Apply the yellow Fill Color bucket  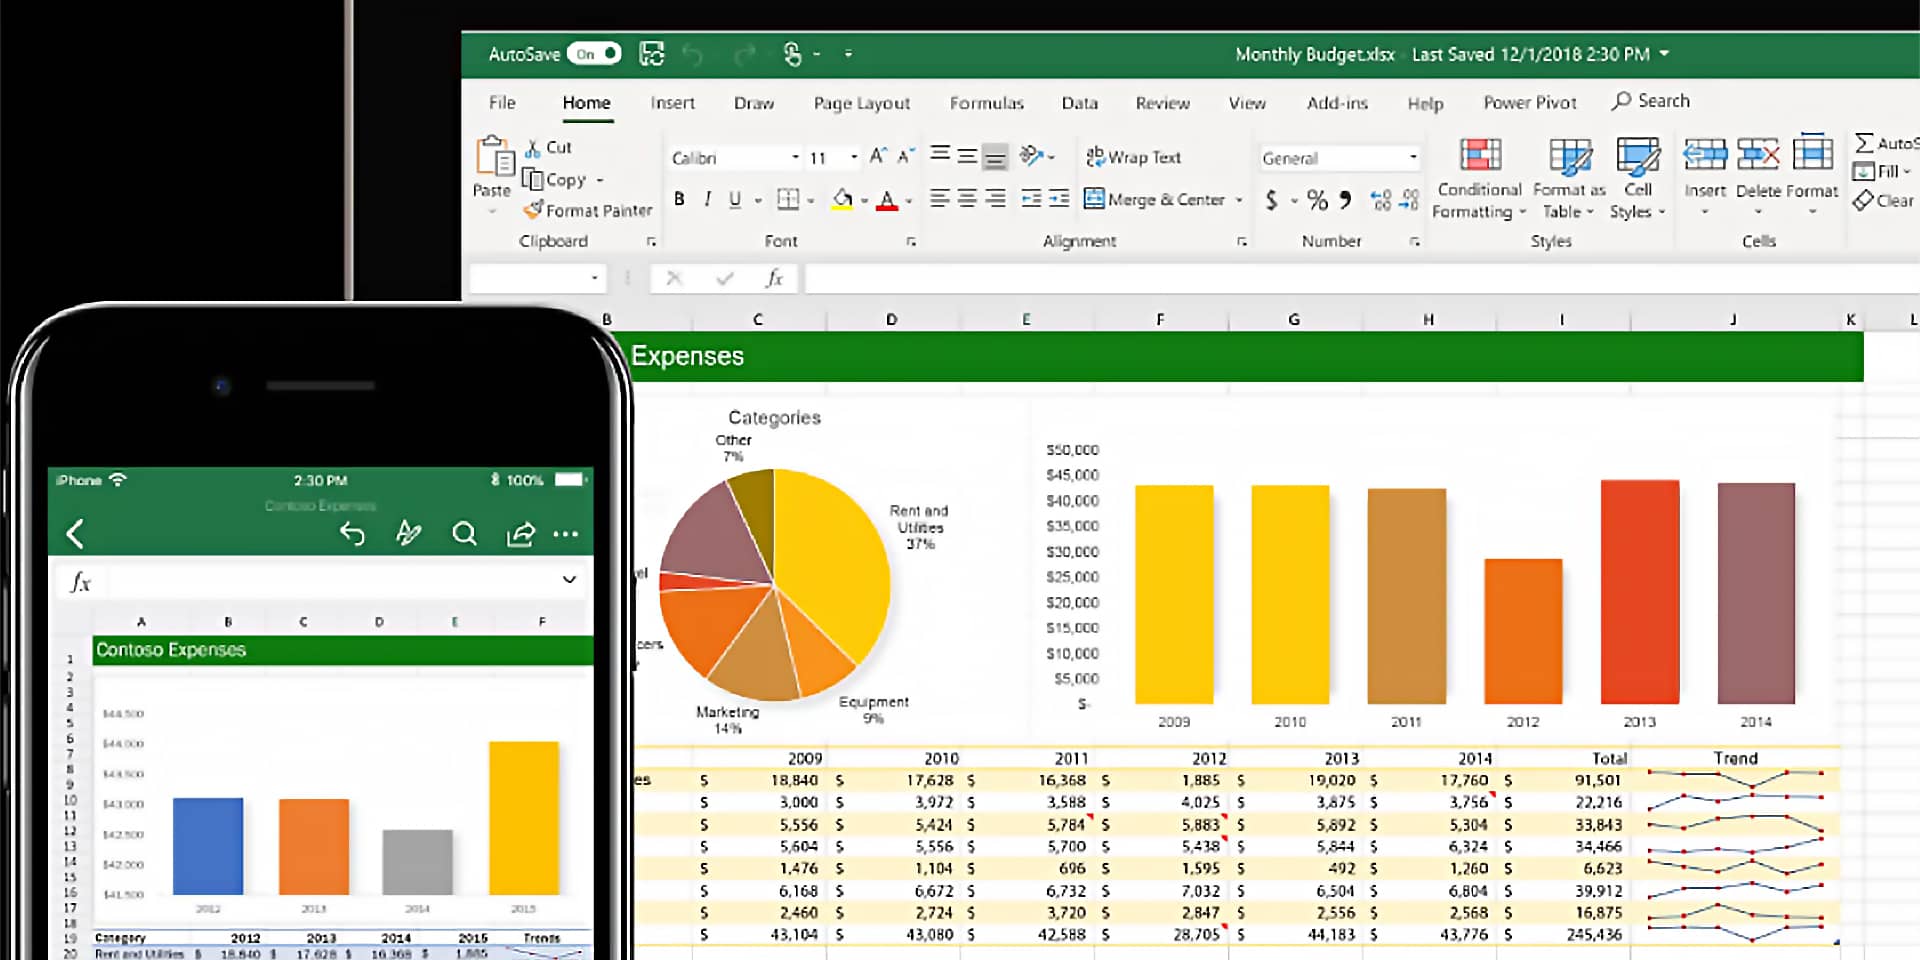pos(843,199)
